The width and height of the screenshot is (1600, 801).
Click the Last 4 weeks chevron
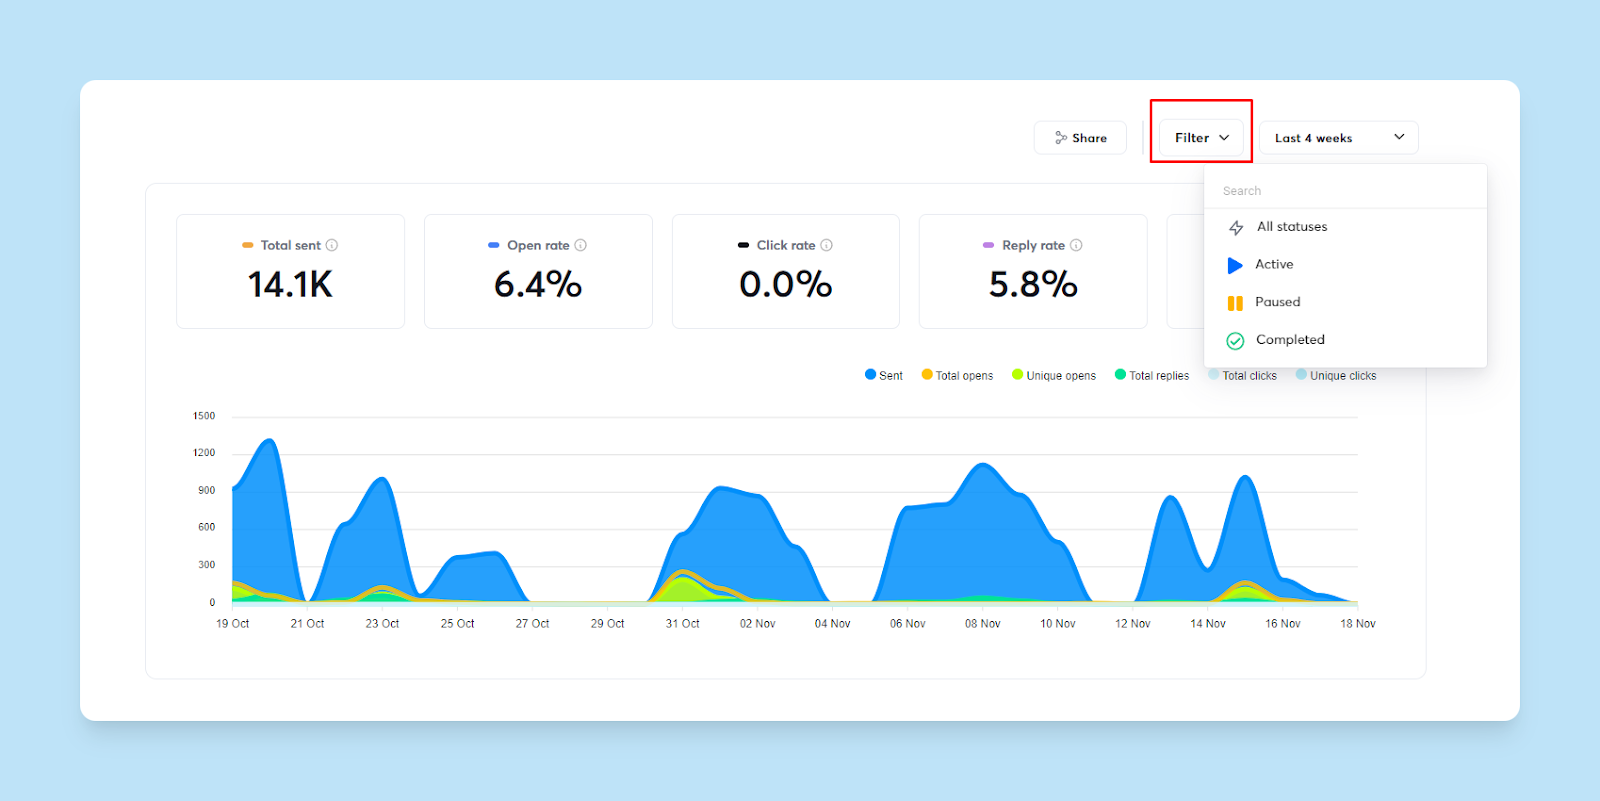point(1399,137)
